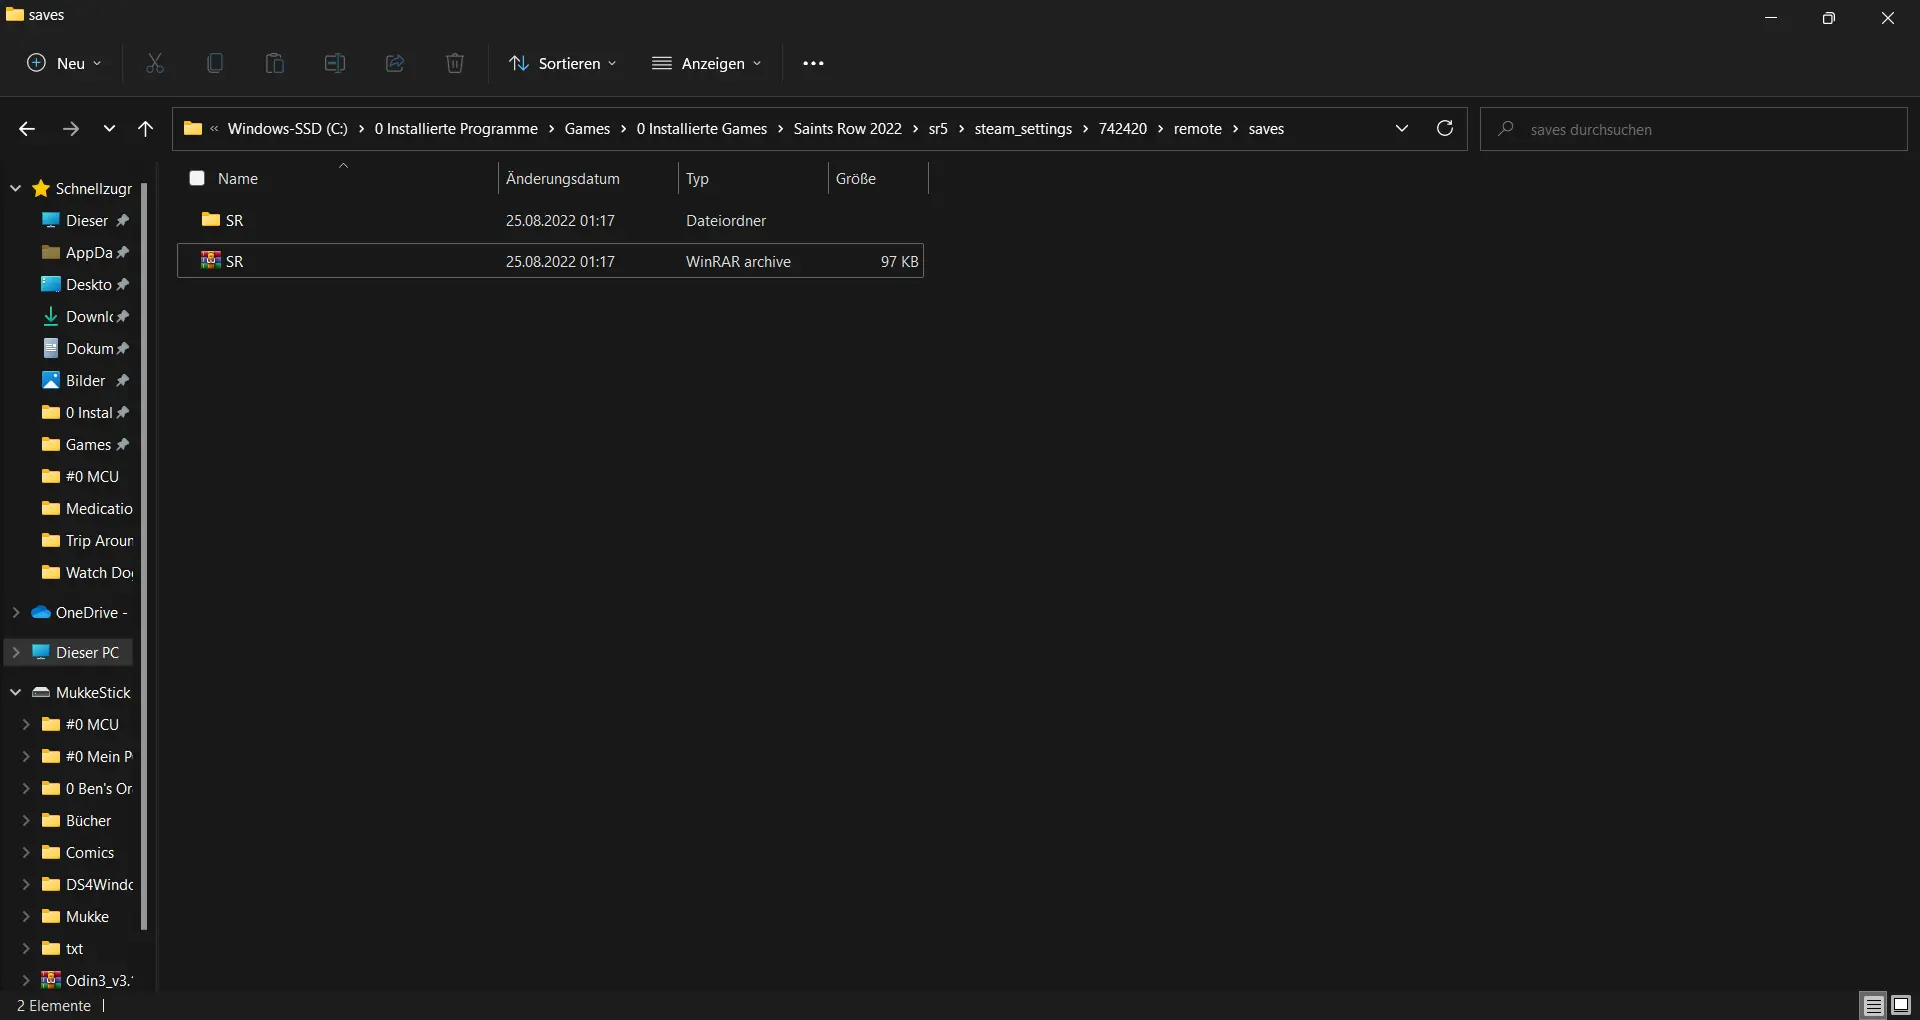1920x1020 pixels.
Task: Select Trip Aroun folder in quick access
Action: point(86,540)
